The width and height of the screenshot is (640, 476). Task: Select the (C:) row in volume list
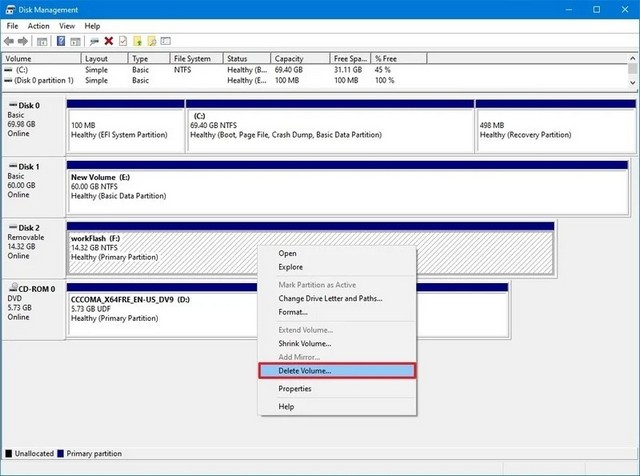[x=316, y=70]
